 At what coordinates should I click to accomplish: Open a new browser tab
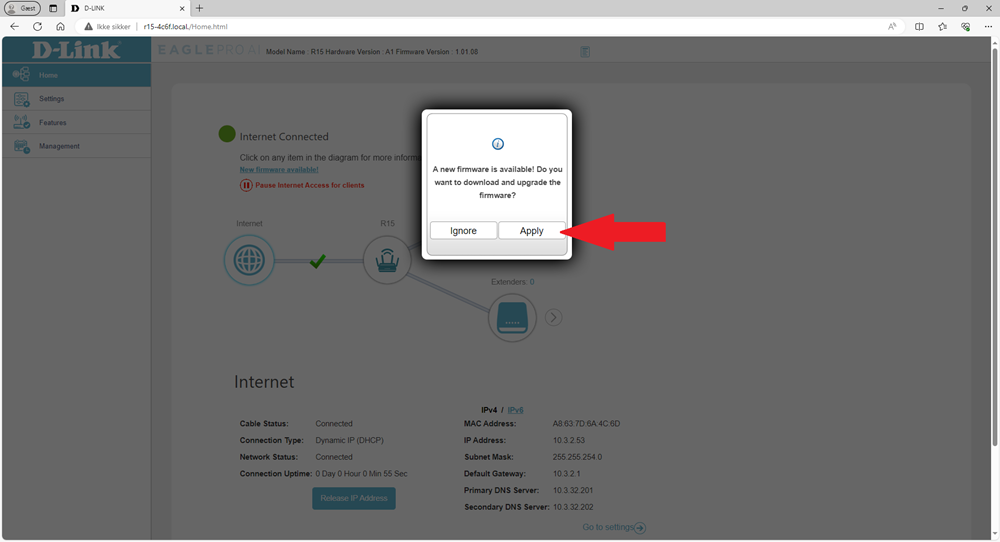point(200,8)
